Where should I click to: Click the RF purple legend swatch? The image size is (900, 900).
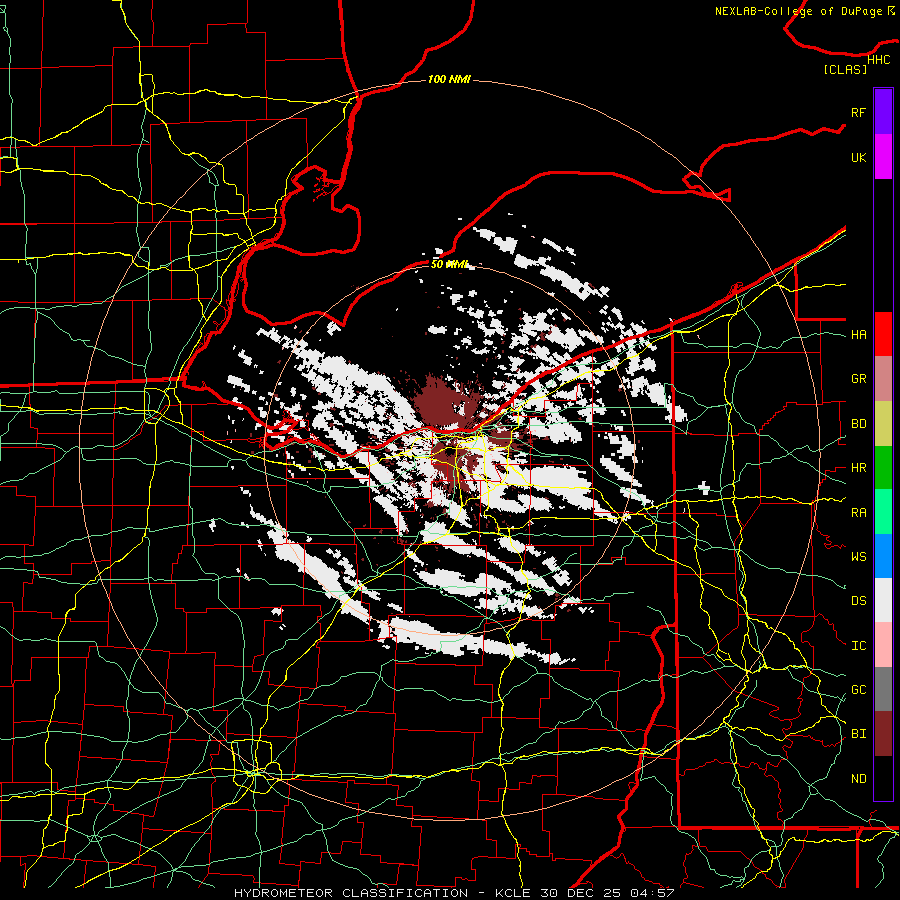coord(883,112)
